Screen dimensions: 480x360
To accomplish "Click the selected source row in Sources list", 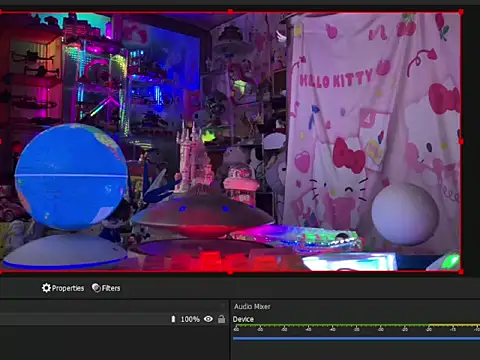I will (113, 319).
